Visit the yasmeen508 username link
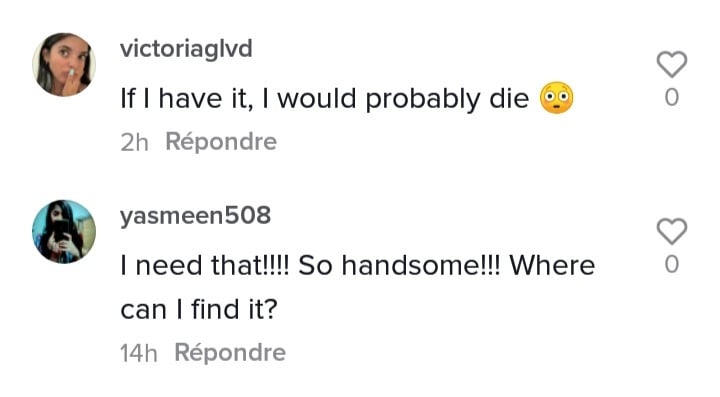 pyautogui.click(x=196, y=216)
